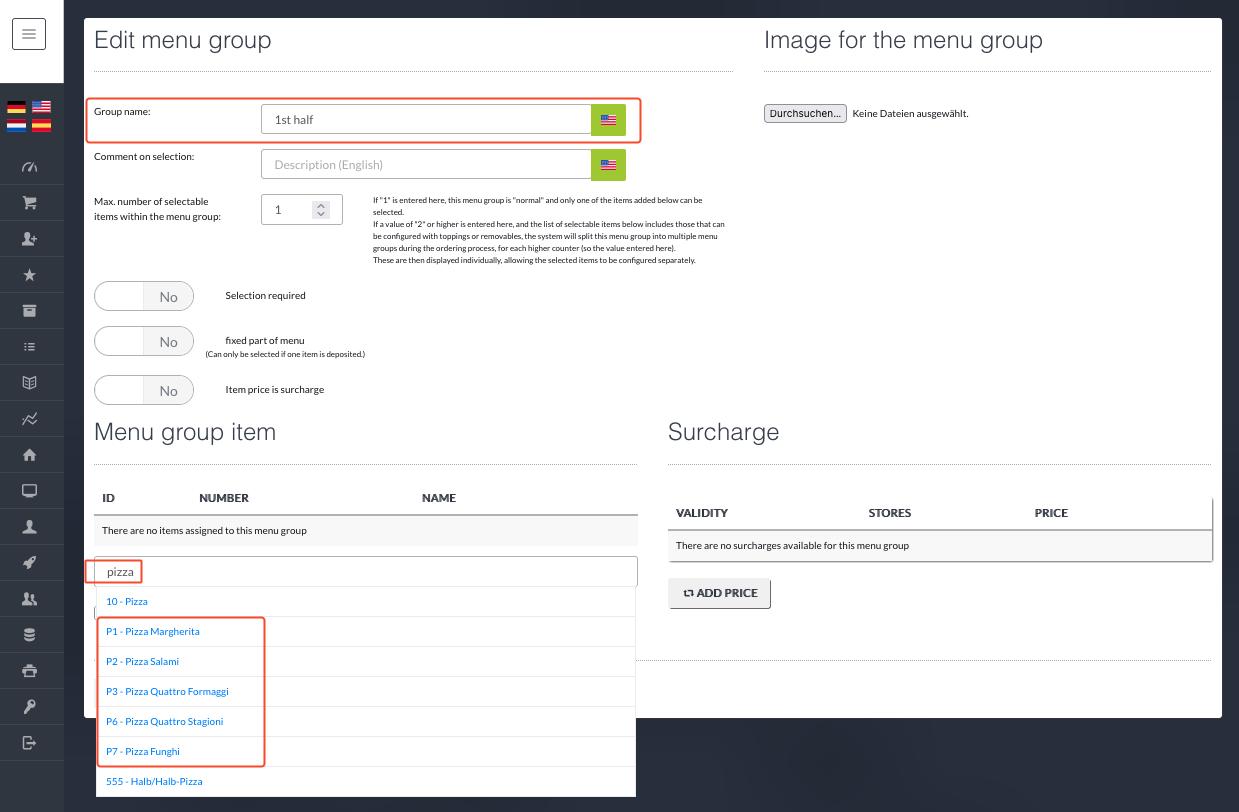
Task: Click the PRICE column header
Action: point(1051,513)
